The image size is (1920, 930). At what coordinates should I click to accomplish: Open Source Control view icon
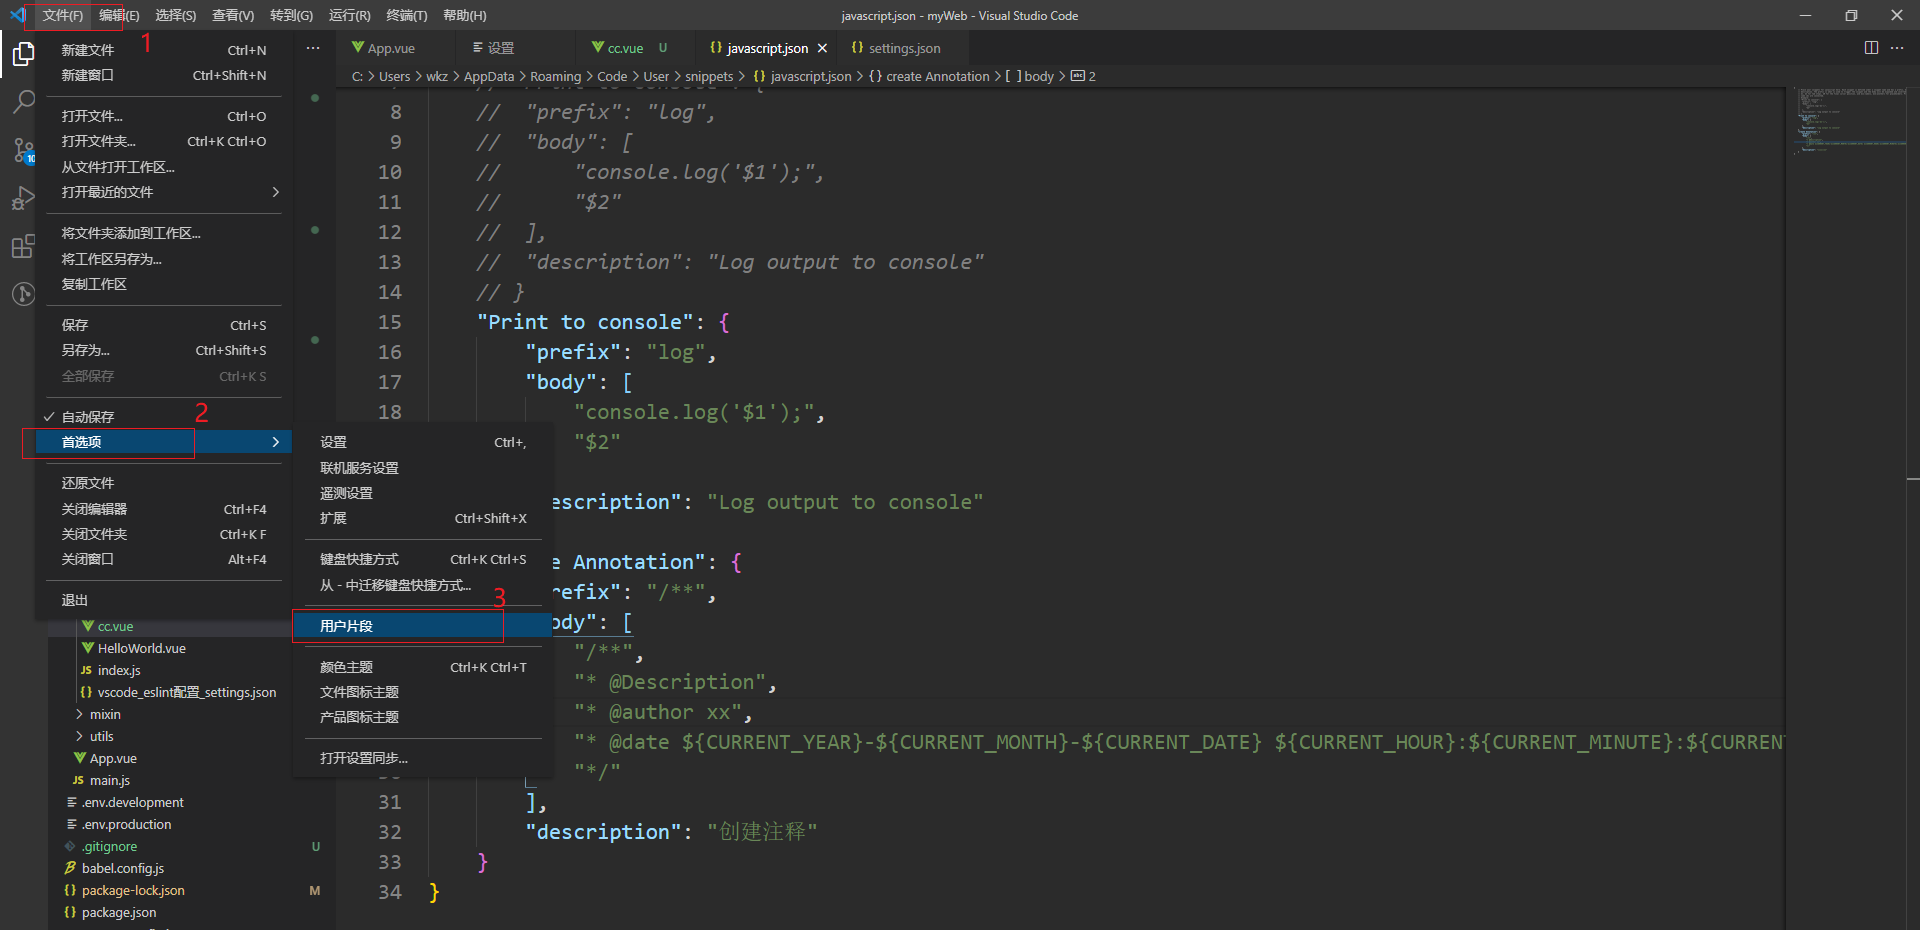point(23,150)
